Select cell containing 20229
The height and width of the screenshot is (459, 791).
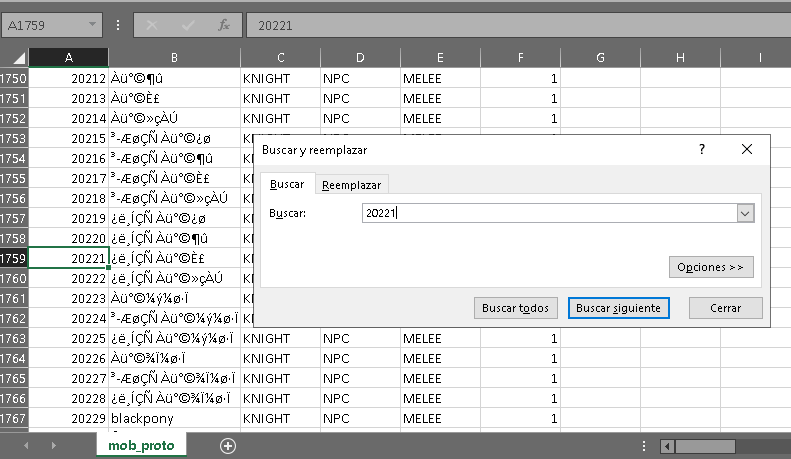point(69,419)
